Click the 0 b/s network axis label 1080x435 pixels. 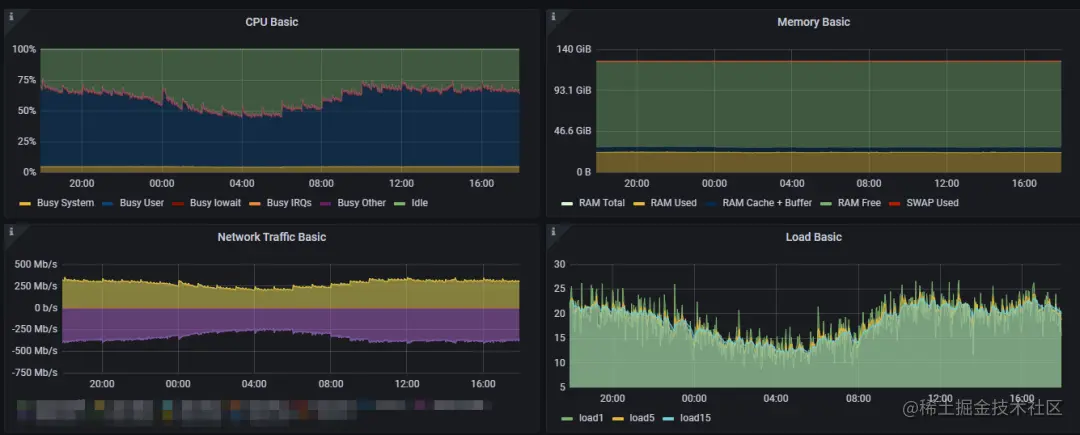click(45, 308)
